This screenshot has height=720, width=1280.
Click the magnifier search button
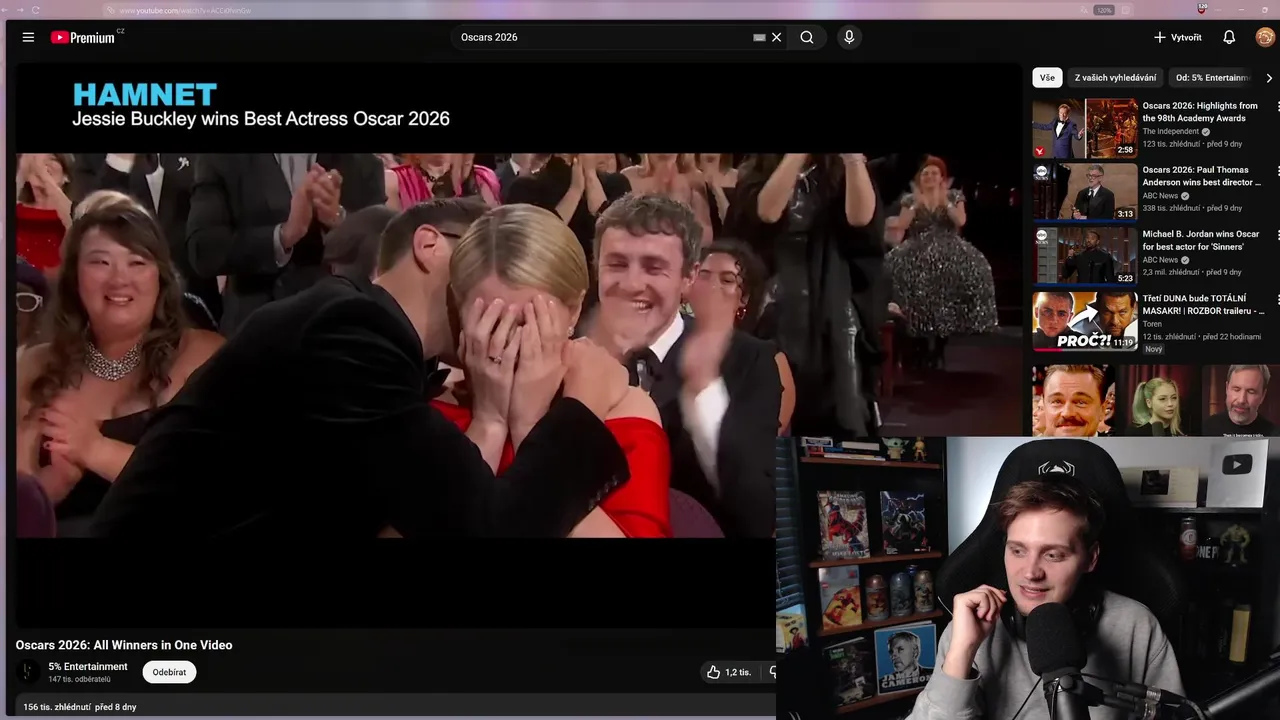coord(807,37)
